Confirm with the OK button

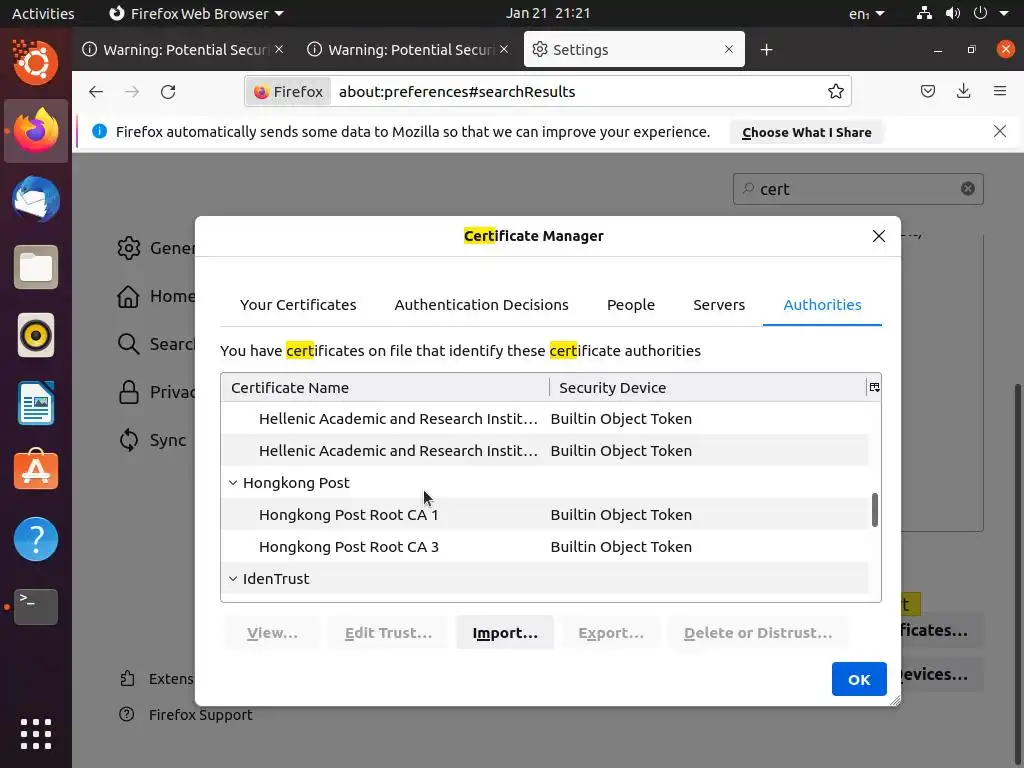click(x=859, y=679)
